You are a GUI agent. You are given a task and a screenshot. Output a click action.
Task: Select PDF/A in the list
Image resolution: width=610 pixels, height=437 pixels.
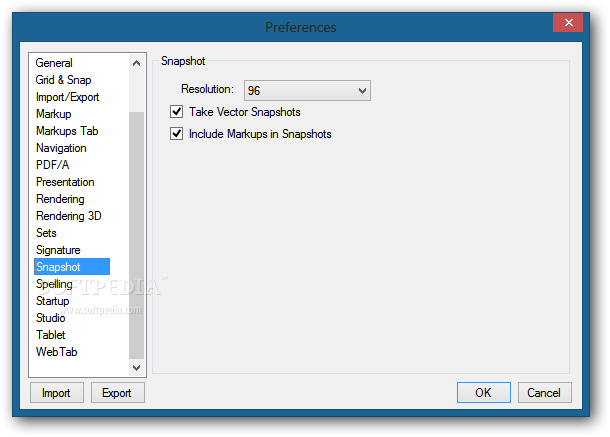(53, 165)
